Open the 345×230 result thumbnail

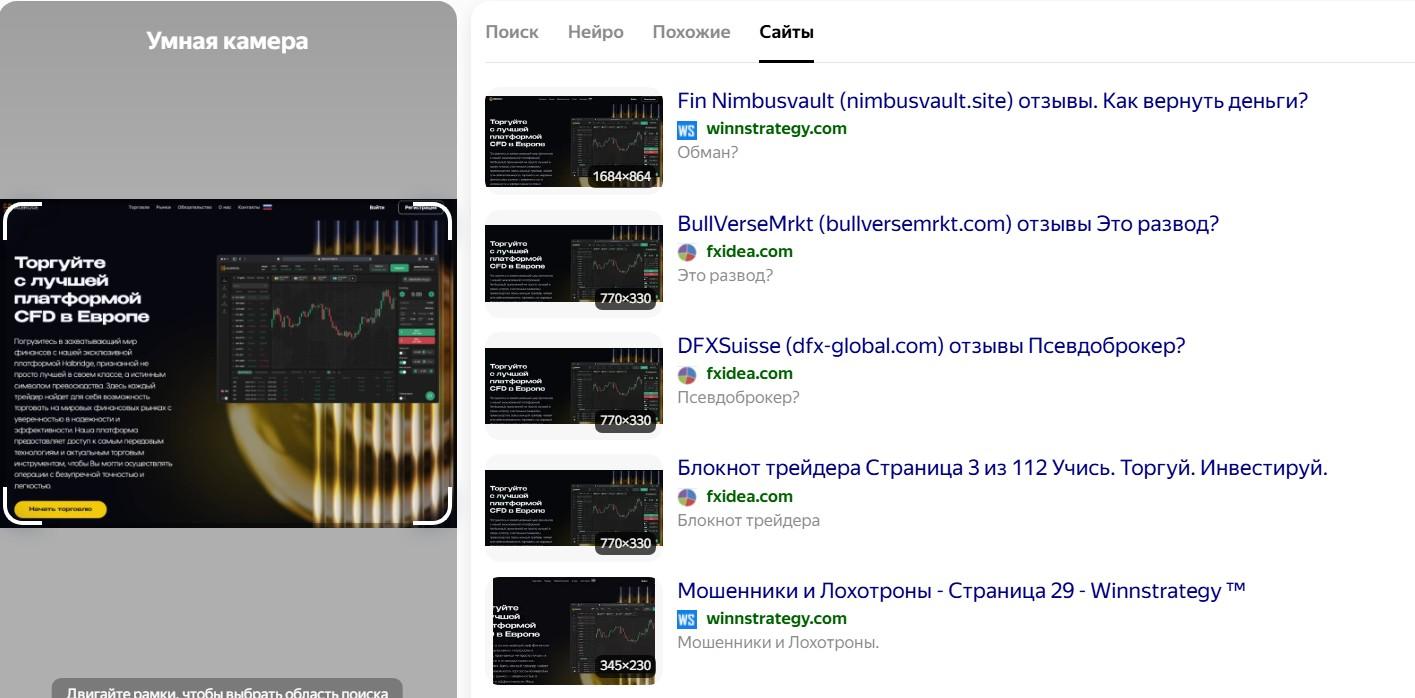(577, 630)
